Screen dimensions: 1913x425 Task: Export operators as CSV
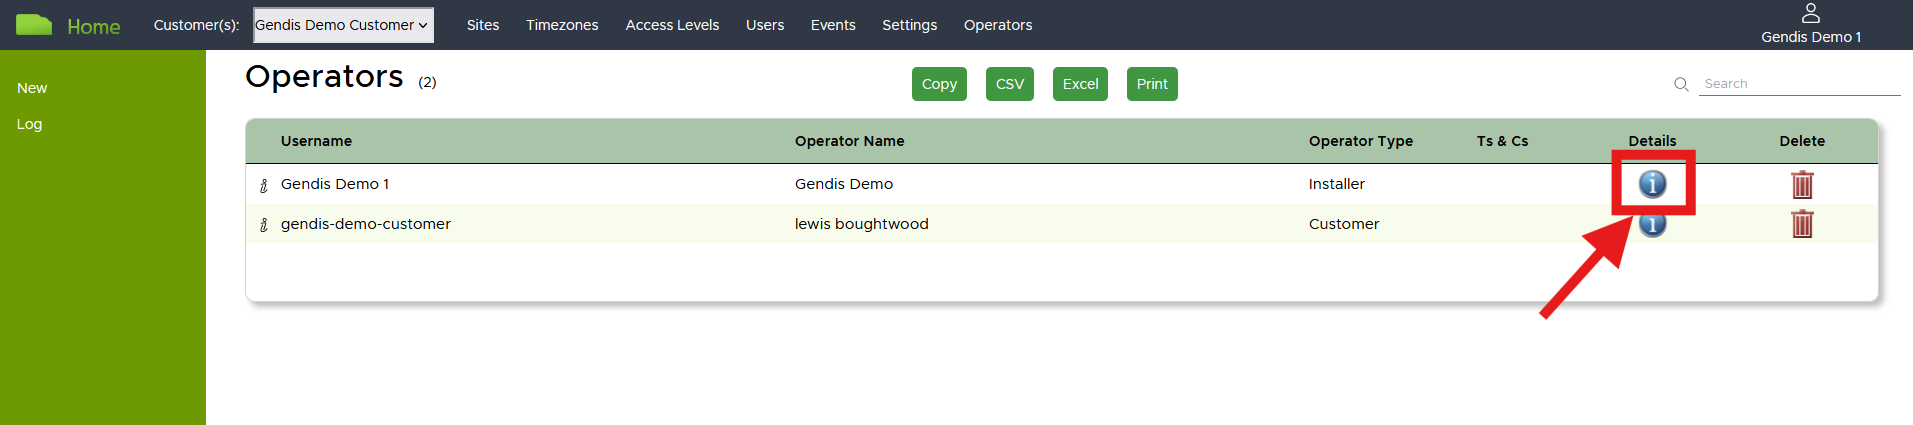[x=1010, y=84]
